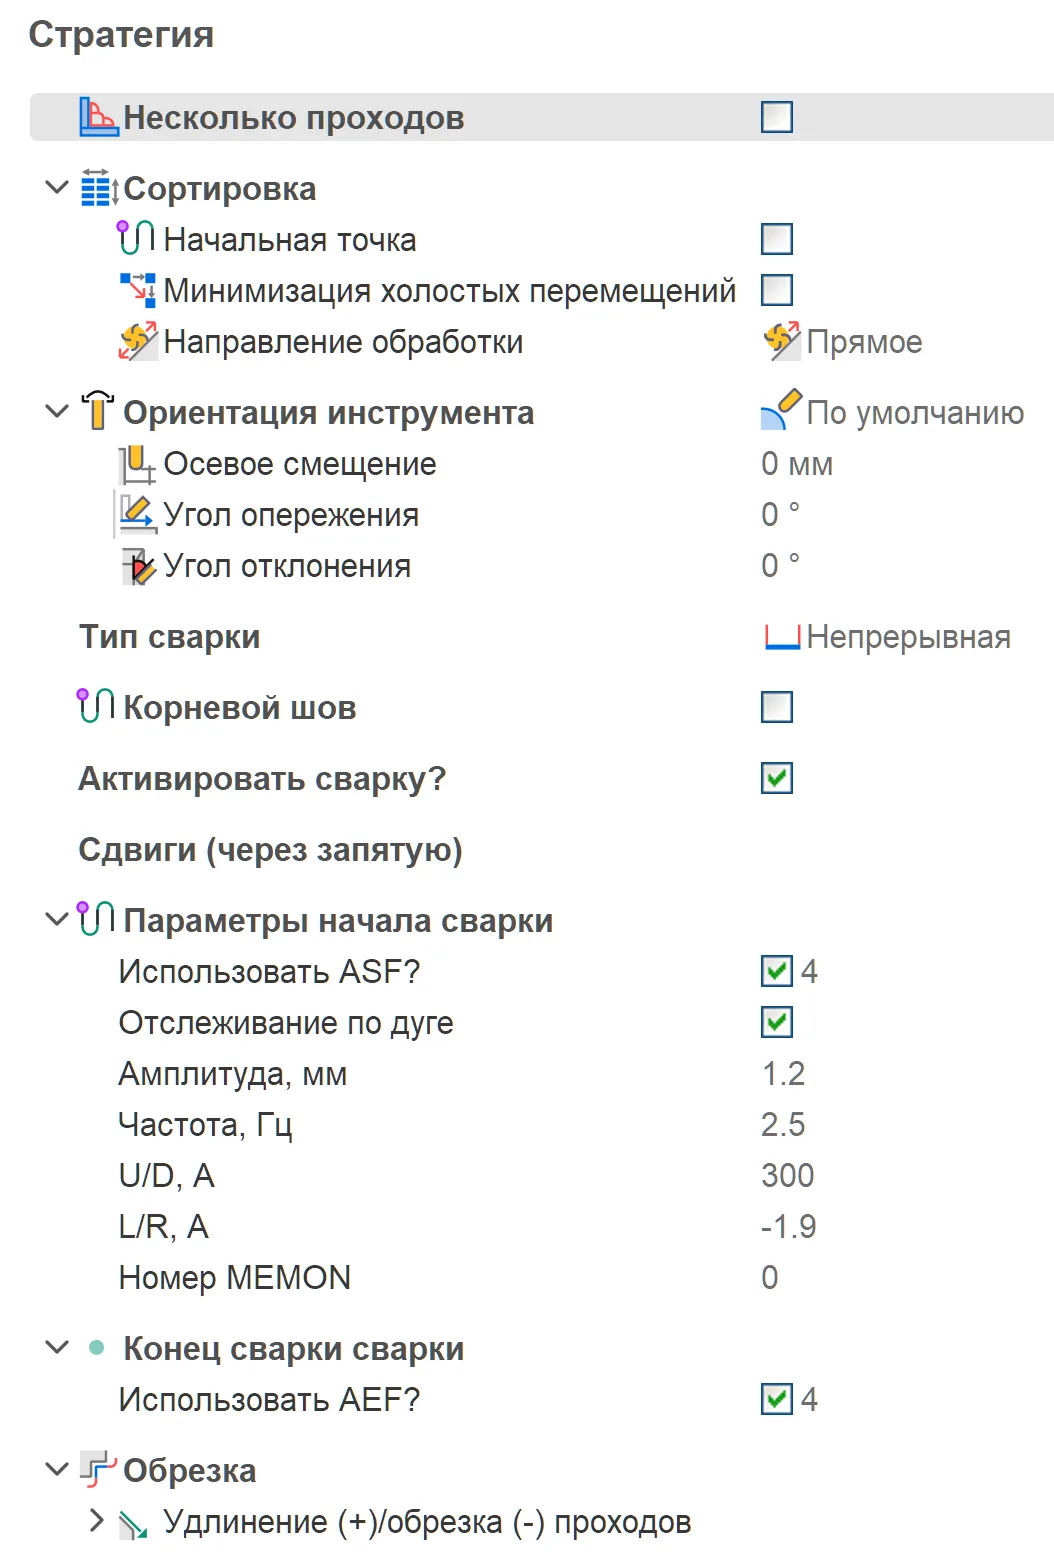Expand Удлинение (+)/обрезка (-) проходов
Image resolution: width=1054 pixels, height=1559 pixels.
pyautogui.click(x=96, y=1521)
